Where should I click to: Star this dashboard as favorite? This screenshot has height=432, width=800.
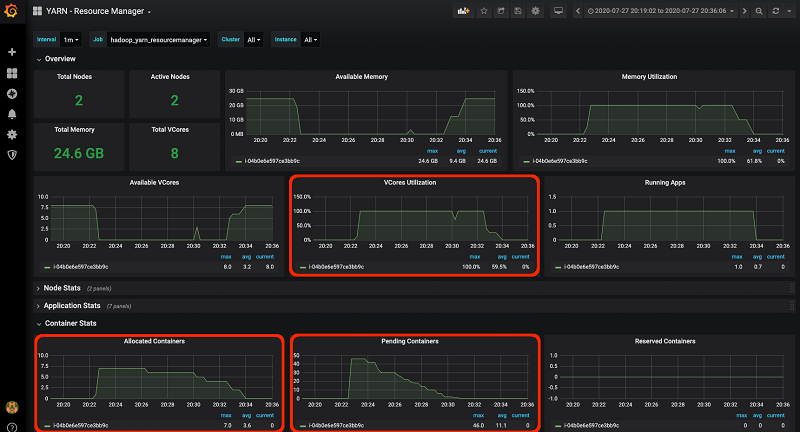point(484,11)
